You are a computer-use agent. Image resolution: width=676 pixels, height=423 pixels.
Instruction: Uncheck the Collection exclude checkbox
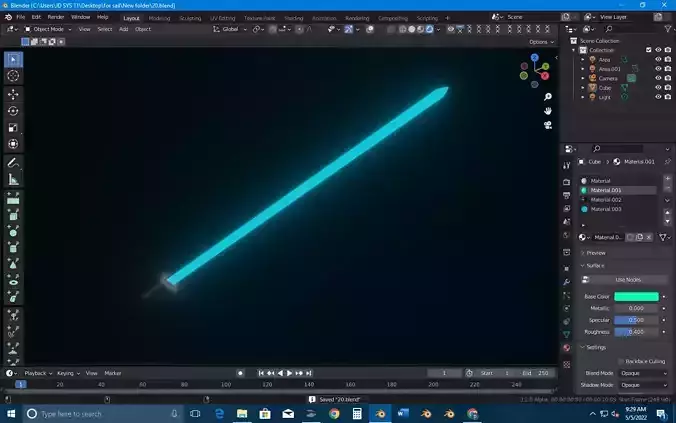(x=648, y=50)
